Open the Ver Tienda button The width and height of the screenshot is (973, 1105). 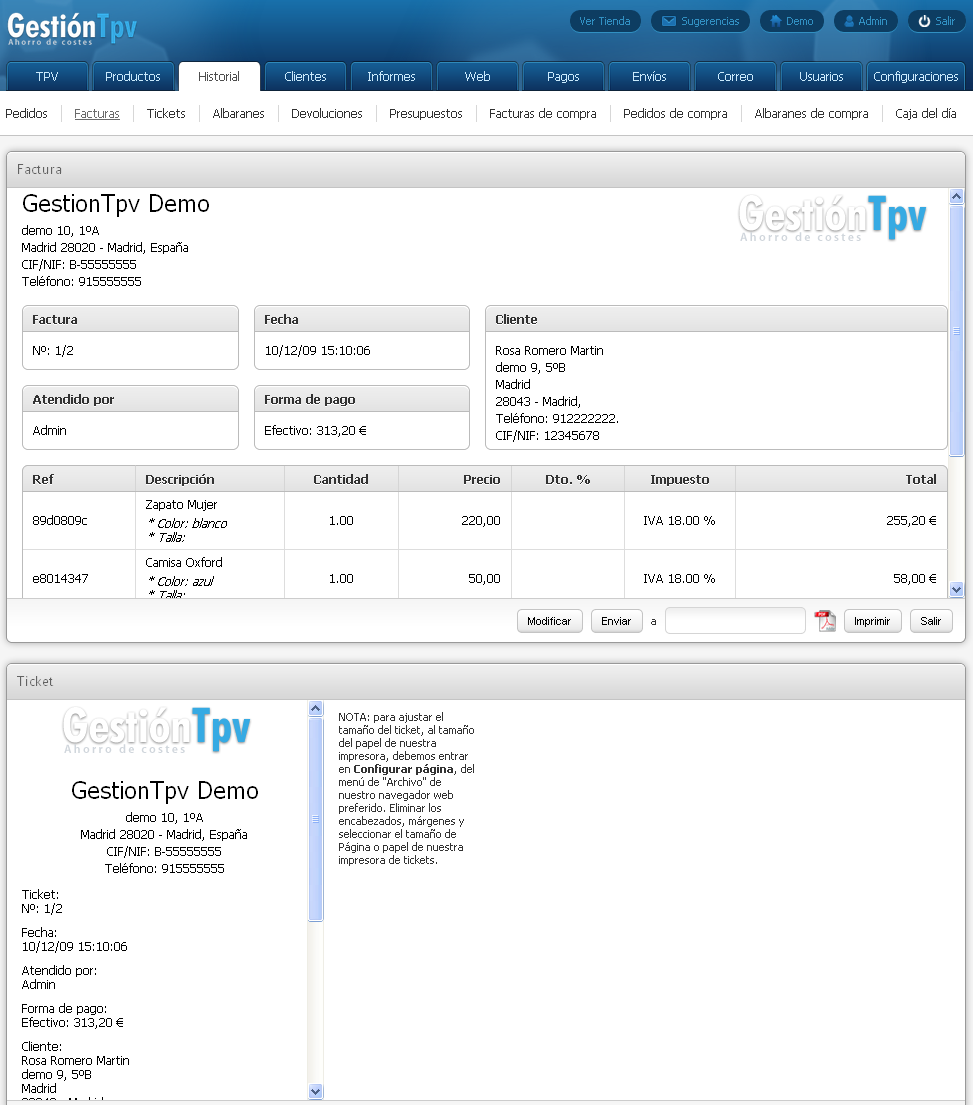tap(605, 21)
